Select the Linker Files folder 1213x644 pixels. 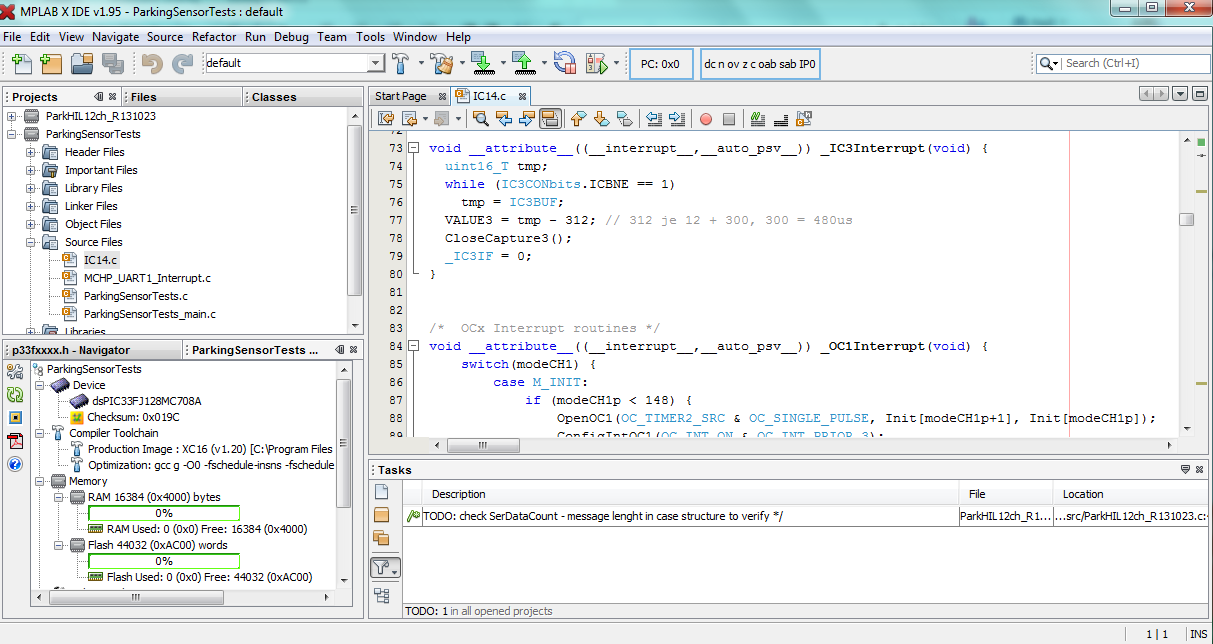91,206
